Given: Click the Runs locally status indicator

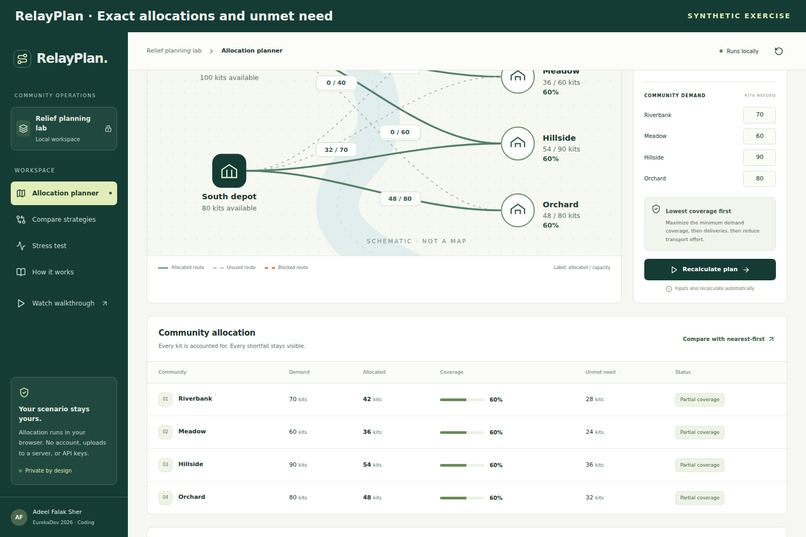Looking at the screenshot, I should coord(739,51).
